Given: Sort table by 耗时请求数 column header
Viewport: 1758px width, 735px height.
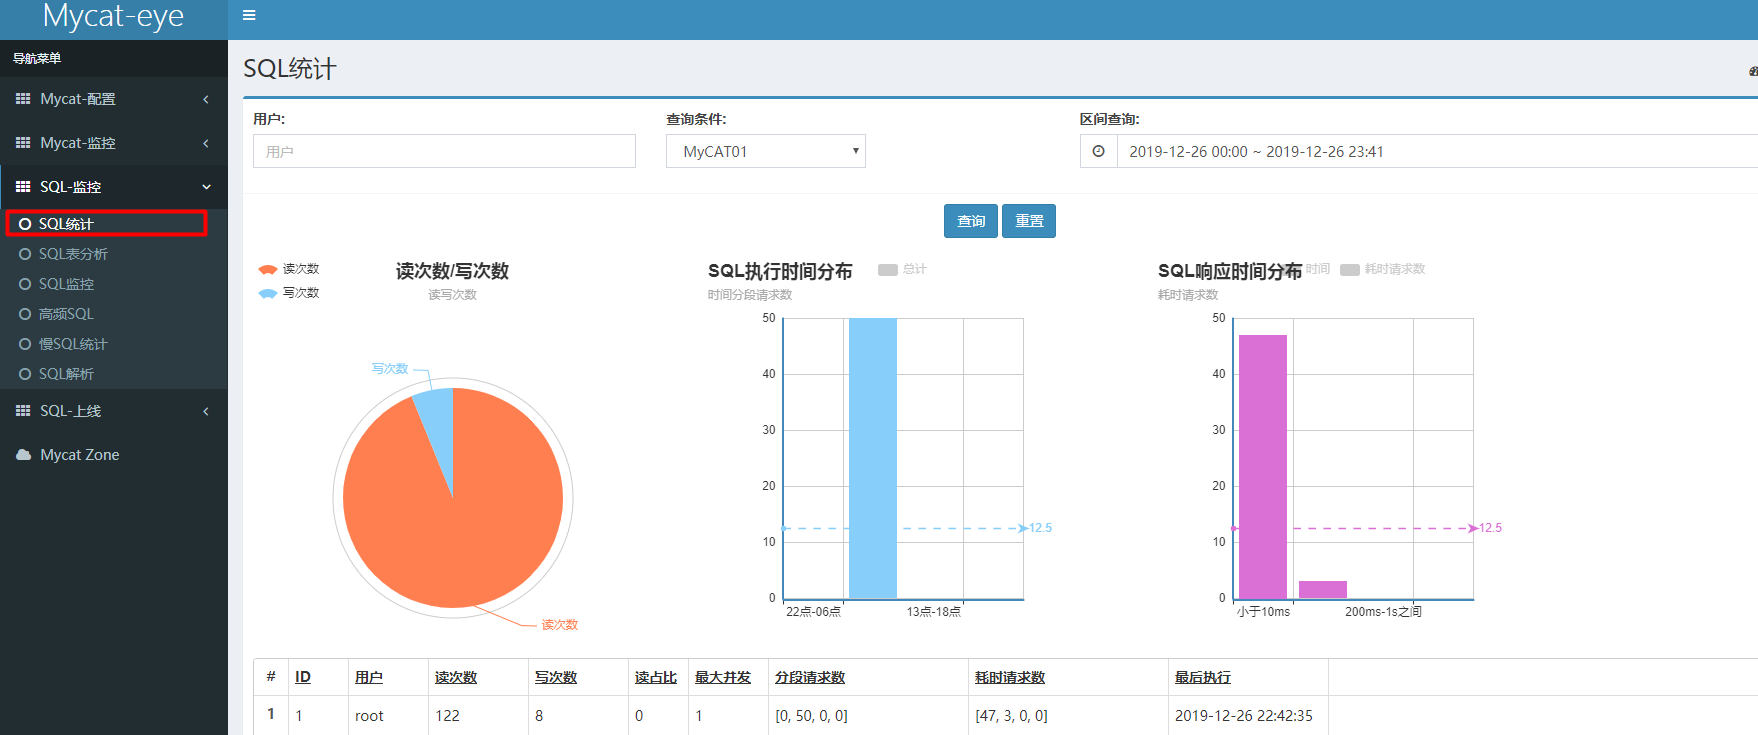Looking at the screenshot, I should (1010, 677).
